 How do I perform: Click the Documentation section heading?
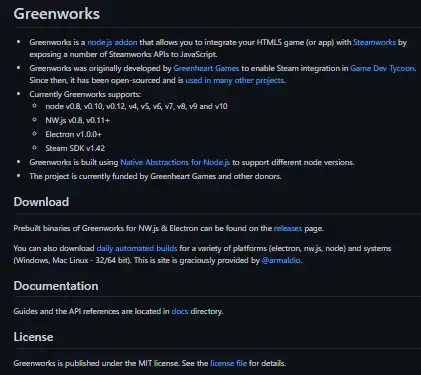pos(56,286)
